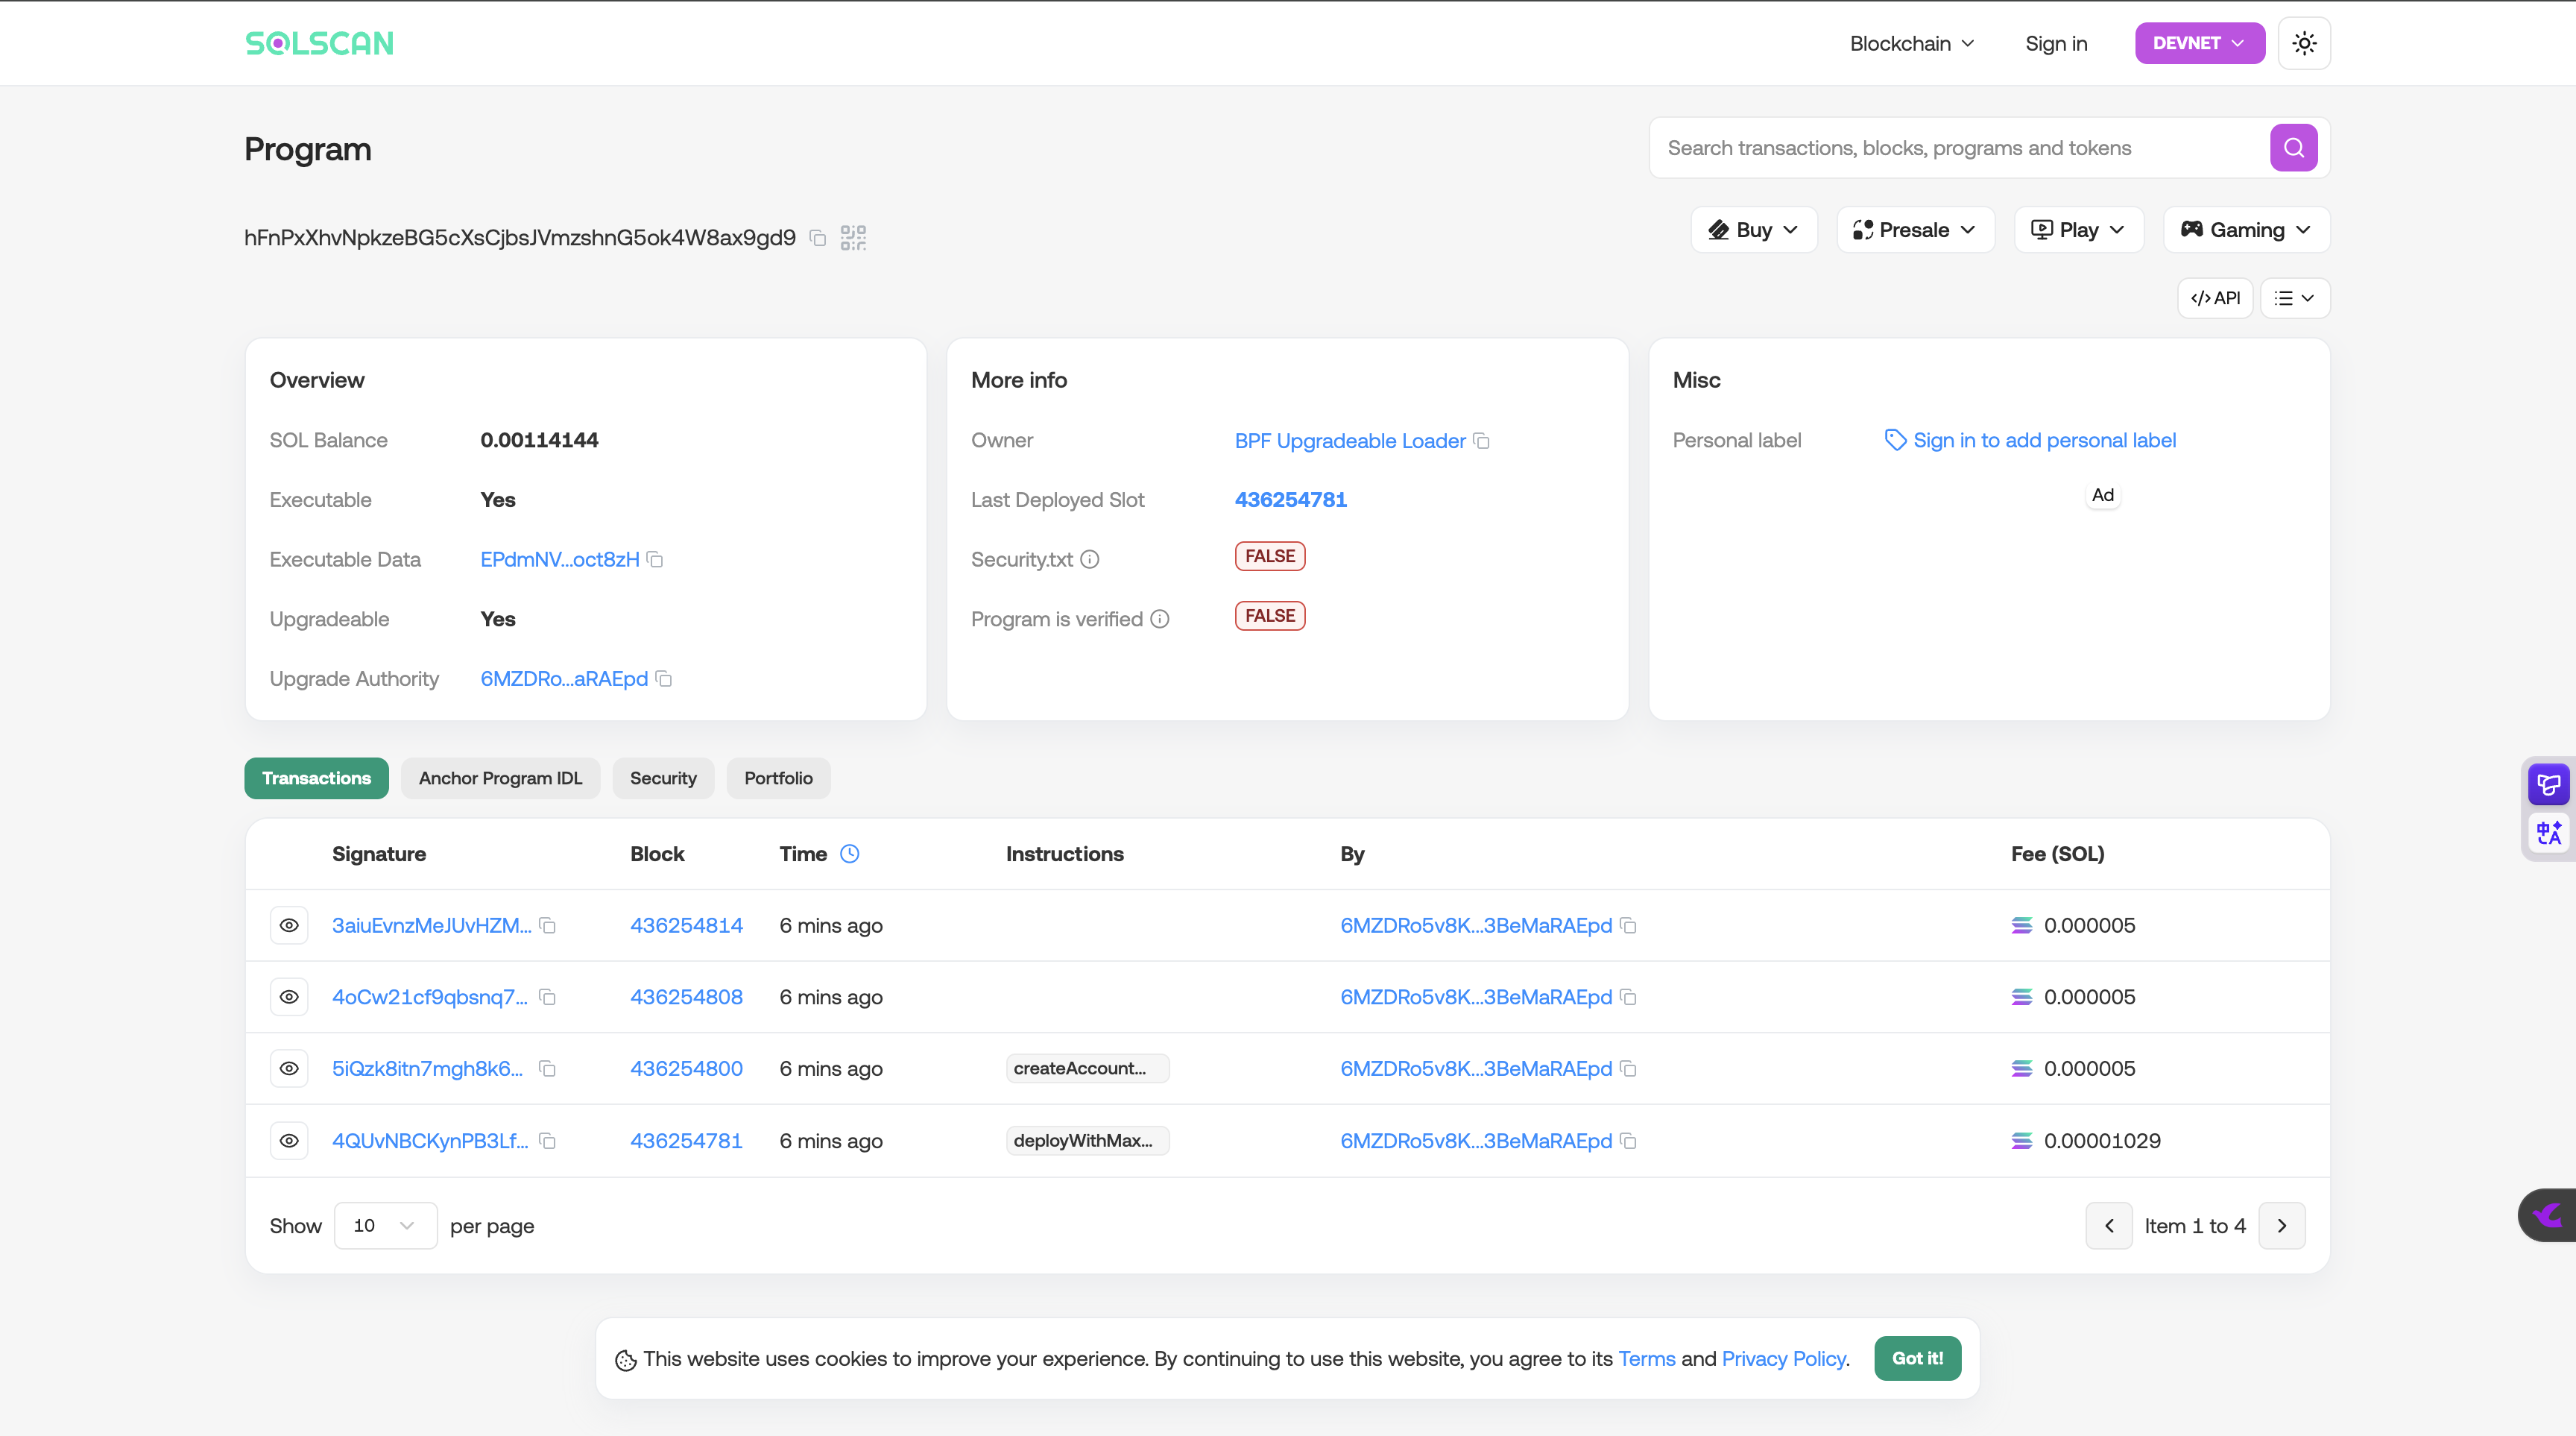Click the Time column clock icon
This screenshot has height=1436, width=2576.
(x=849, y=854)
